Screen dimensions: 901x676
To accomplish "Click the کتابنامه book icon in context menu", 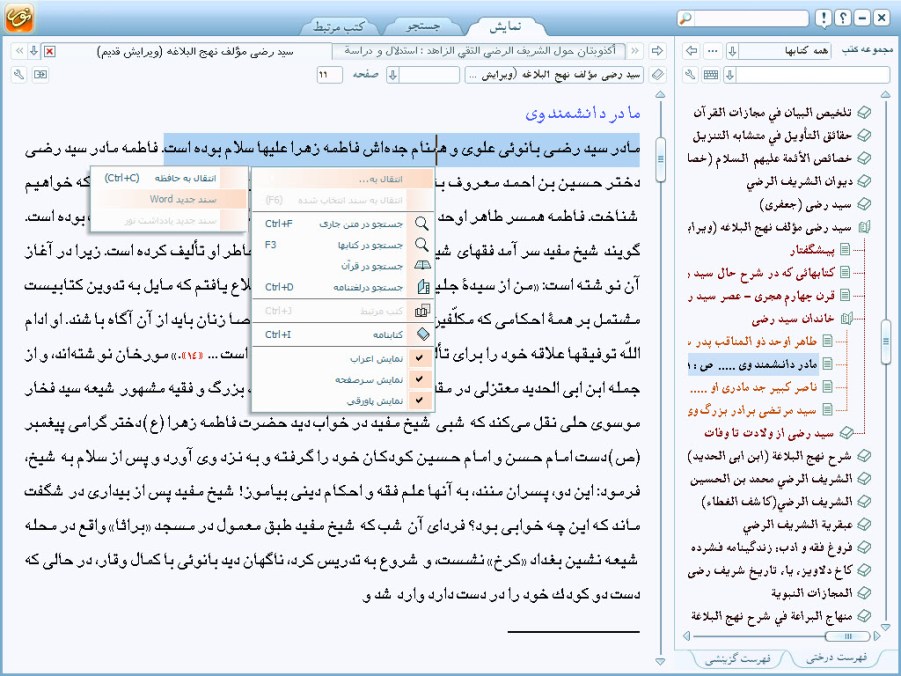I will (423, 335).
